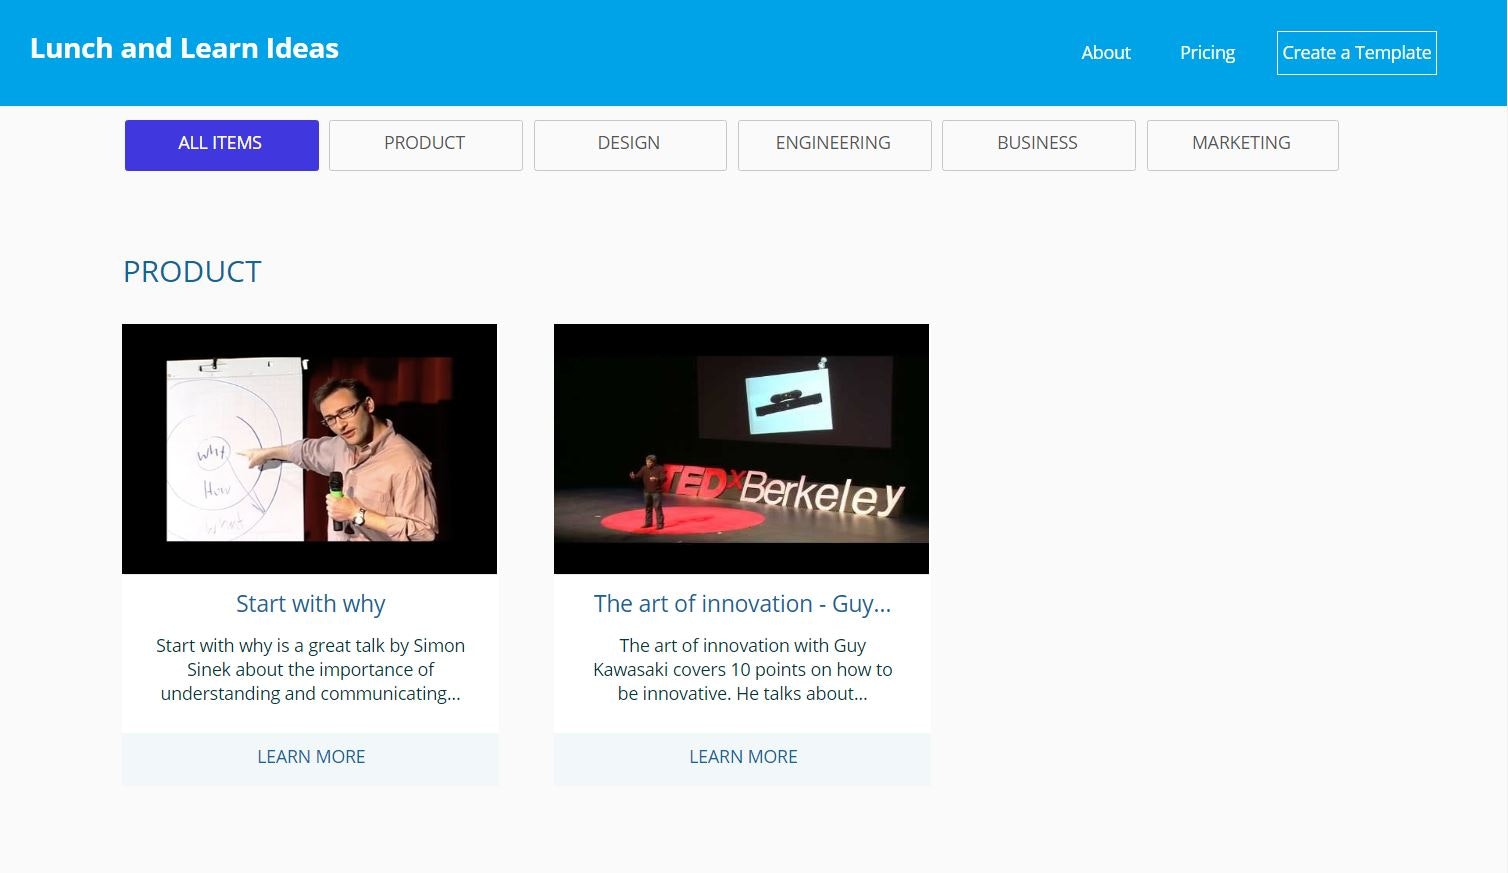
Task: Open the Start with why talk link
Action: coord(310,604)
